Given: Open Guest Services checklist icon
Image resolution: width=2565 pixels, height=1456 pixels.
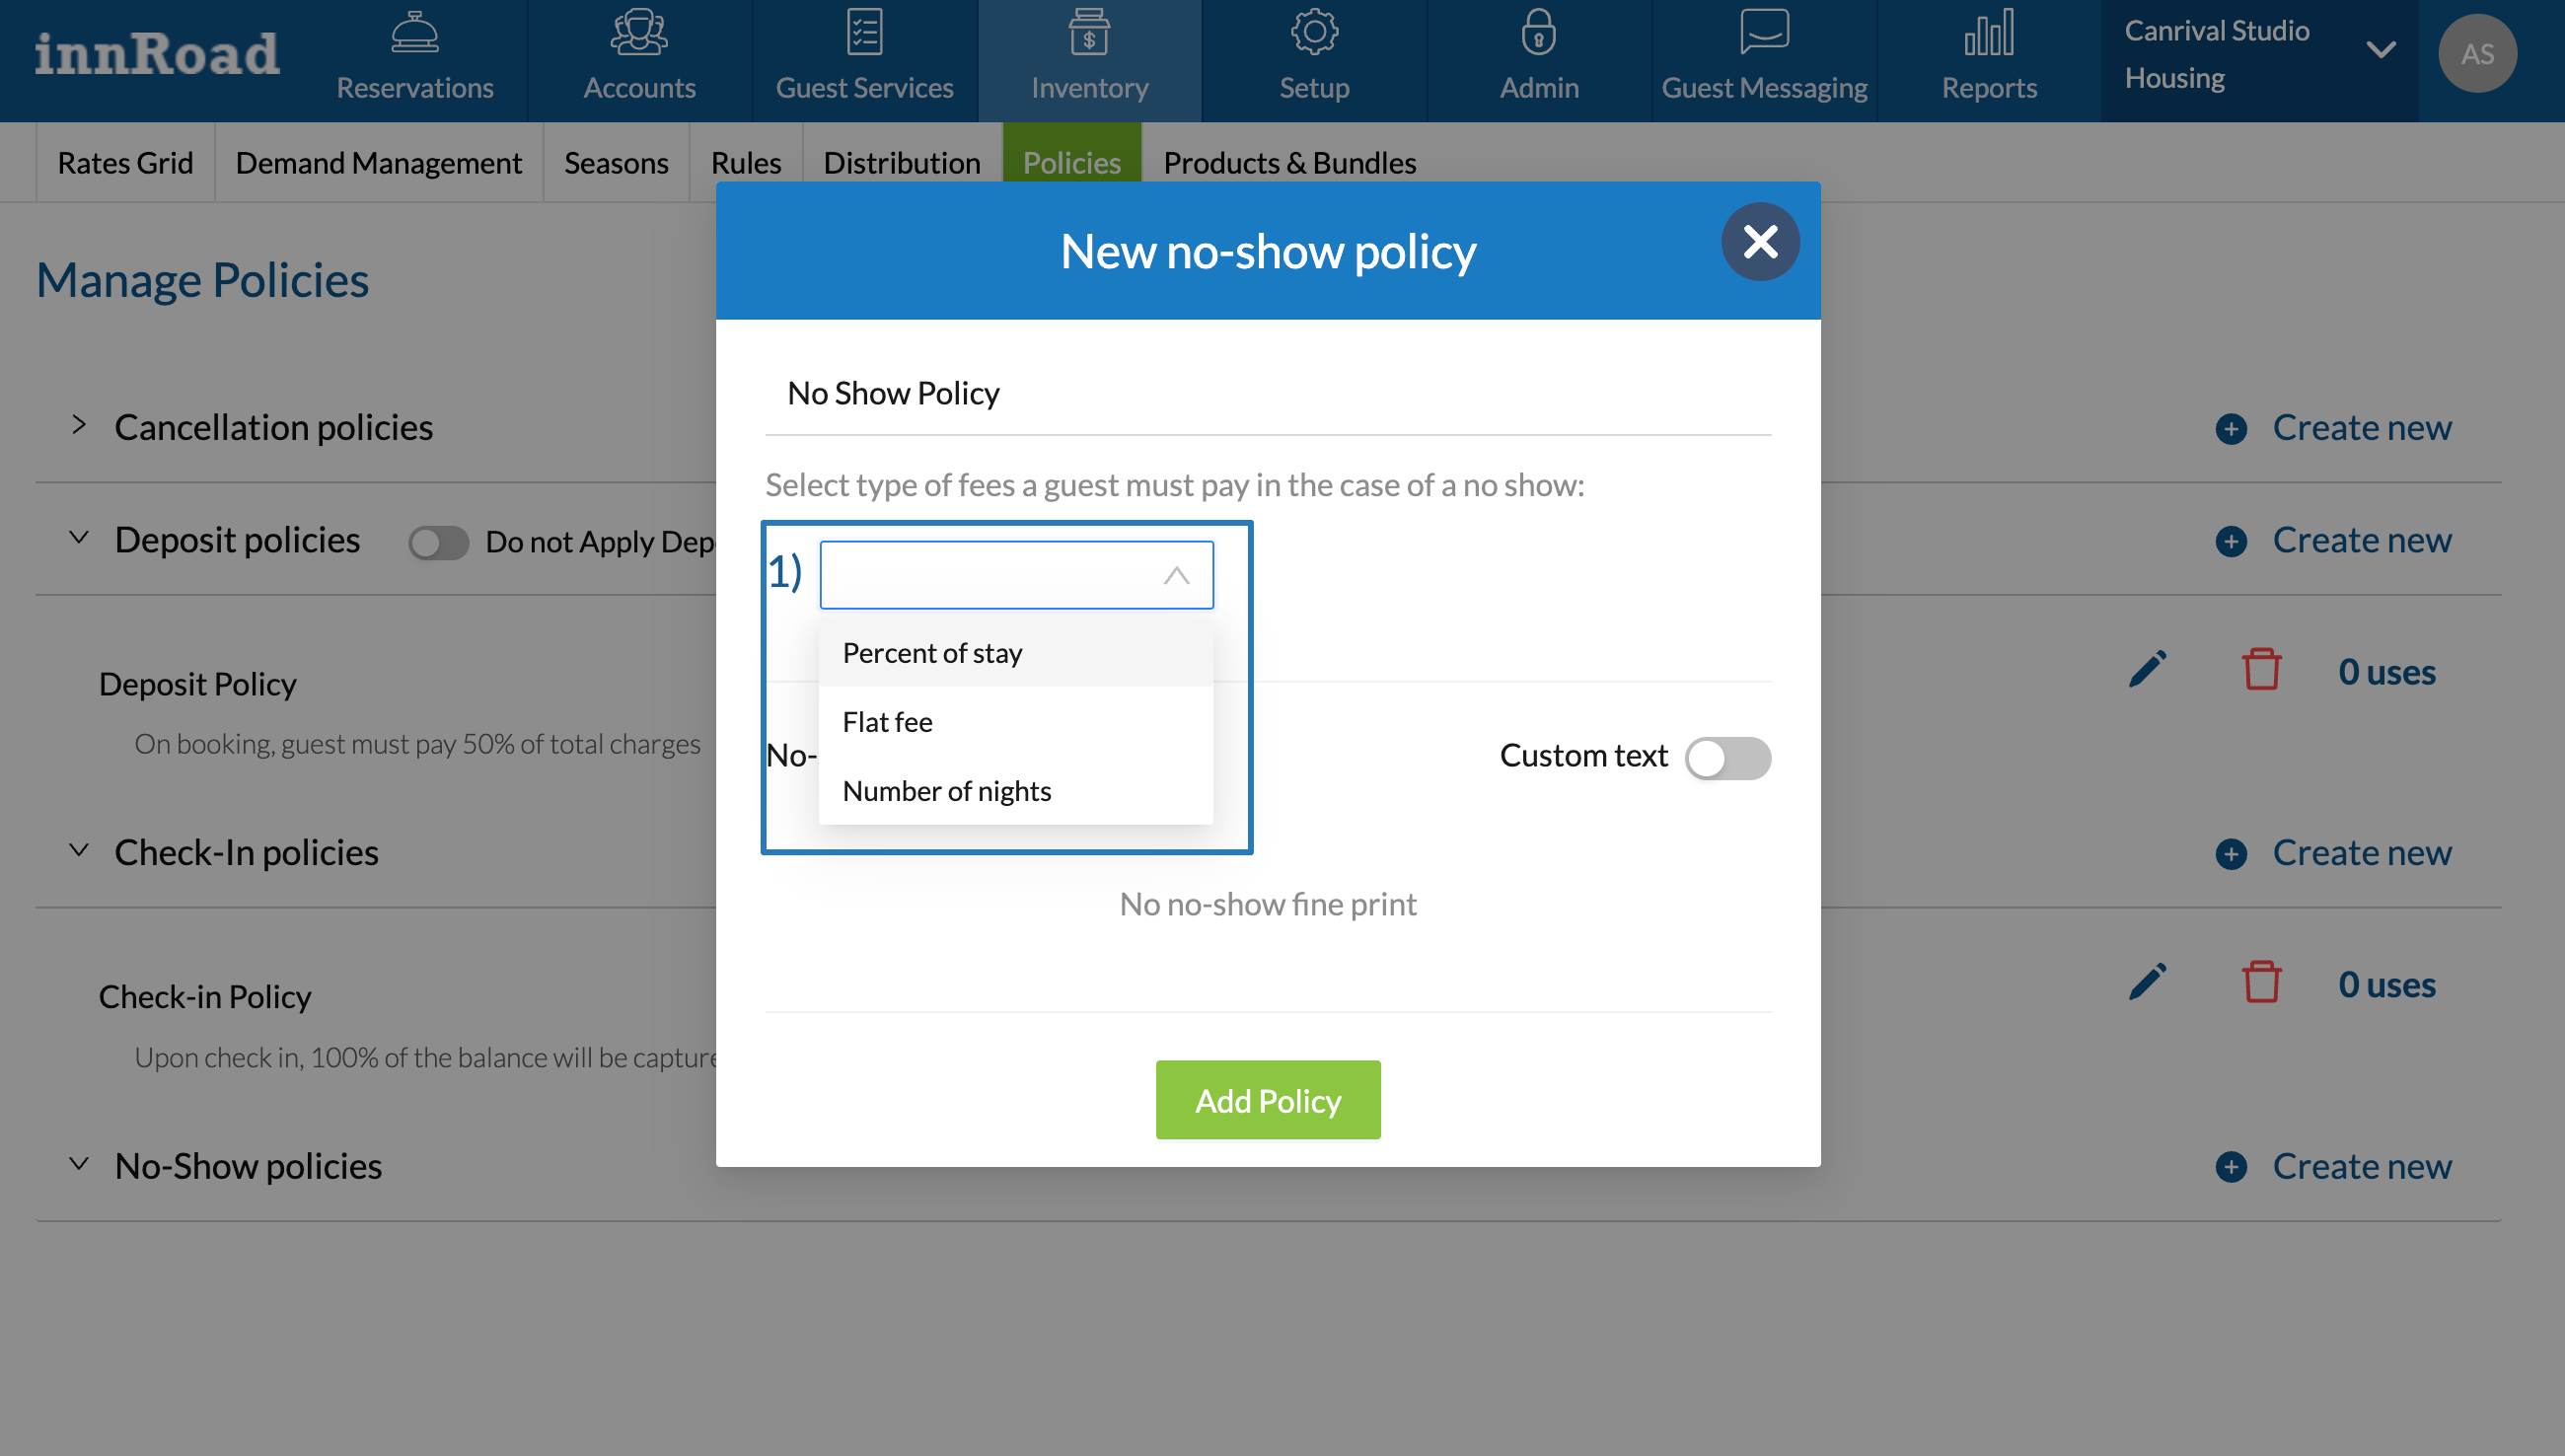Looking at the screenshot, I should 864,33.
